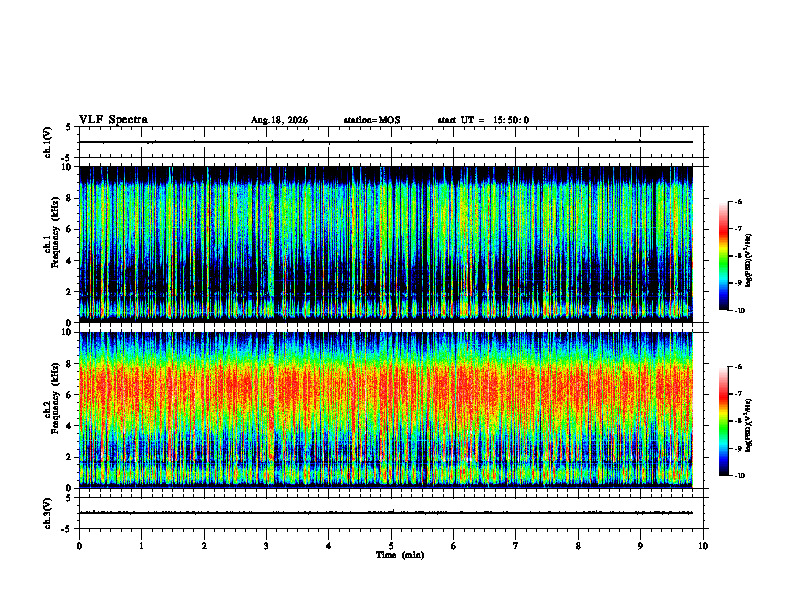Screen dimensions: 792x612
Task: Click tick label "4" on Time axis
Action: point(328,546)
